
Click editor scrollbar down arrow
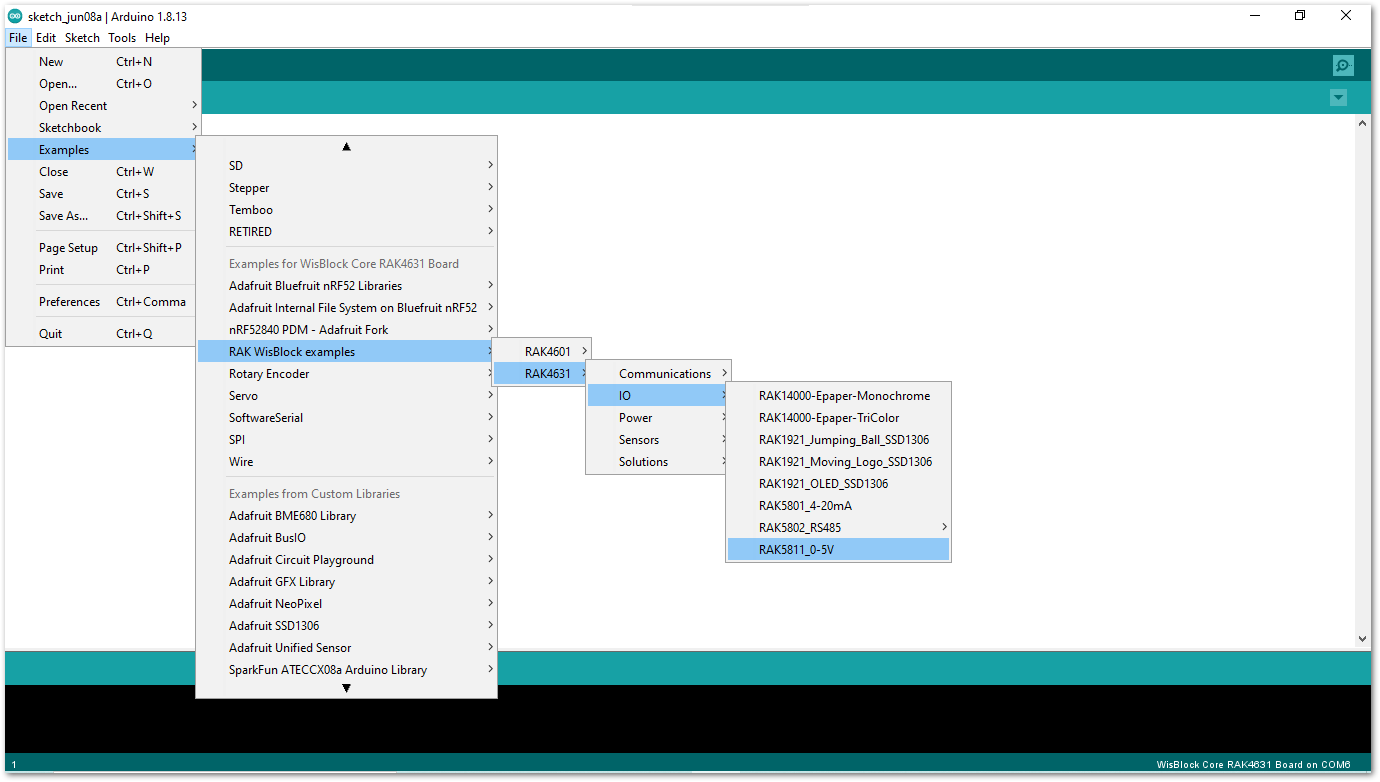pyautogui.click(x=1362, y=639)
